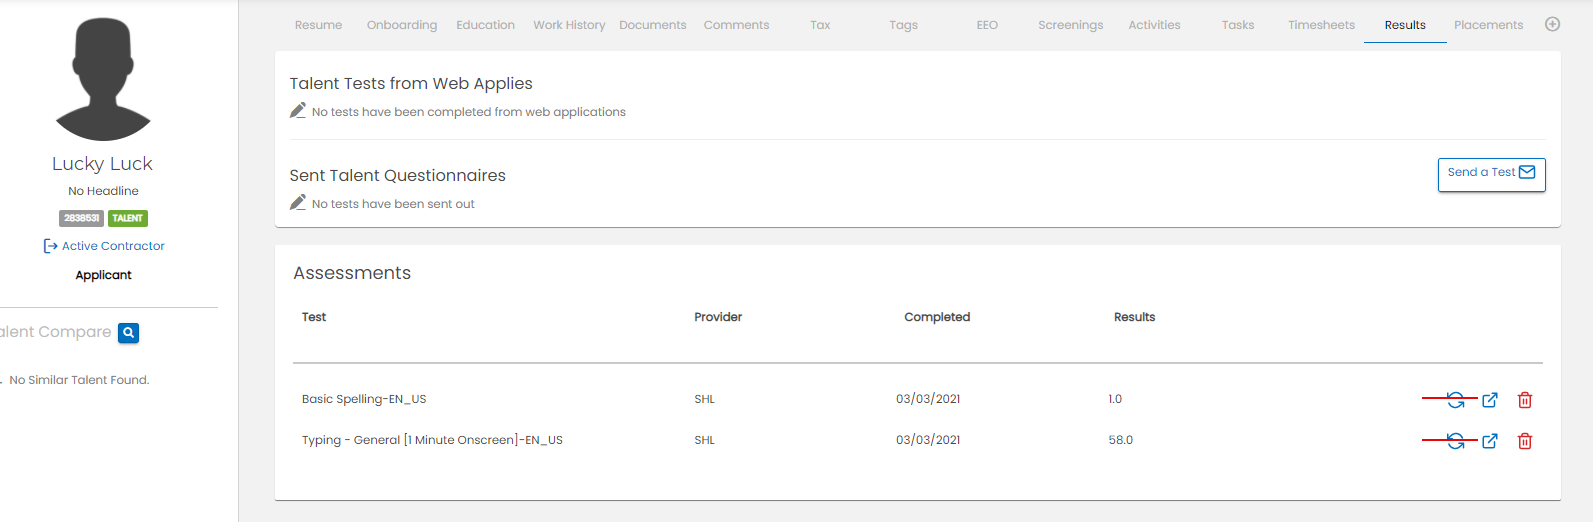Viewport: 1593px width, 522px height.
Task: Click the Lucky Luck name heading
Action: click(103, 164)
